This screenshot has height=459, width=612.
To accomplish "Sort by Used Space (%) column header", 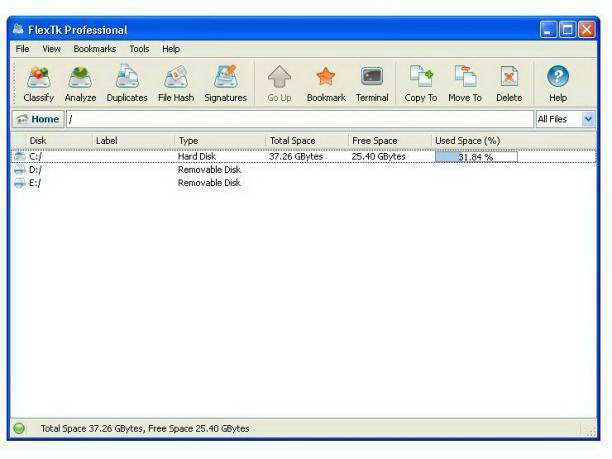I will click(x=514, y=141).
